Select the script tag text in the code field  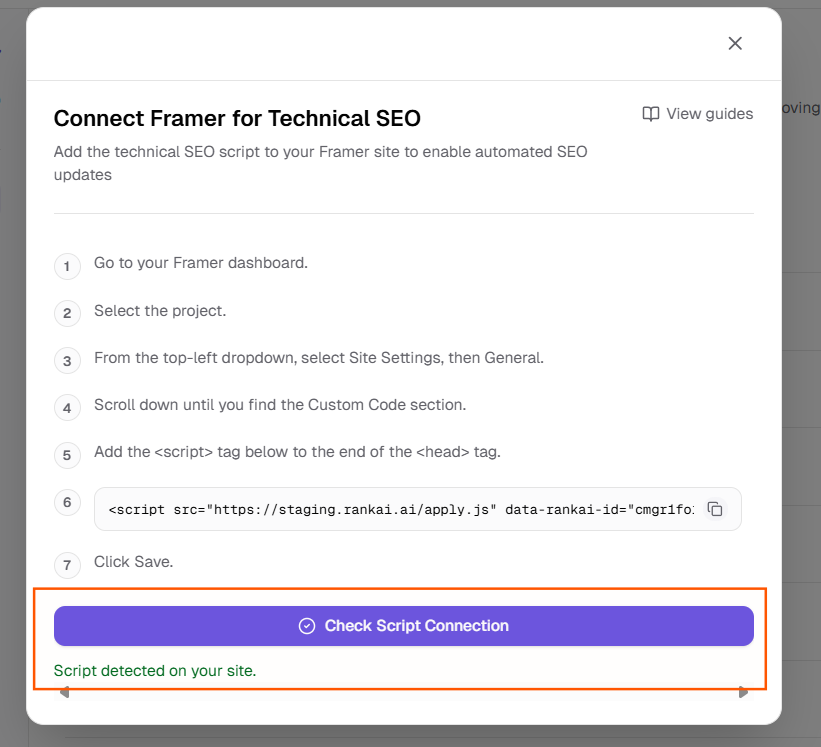(x=400, y=509)
